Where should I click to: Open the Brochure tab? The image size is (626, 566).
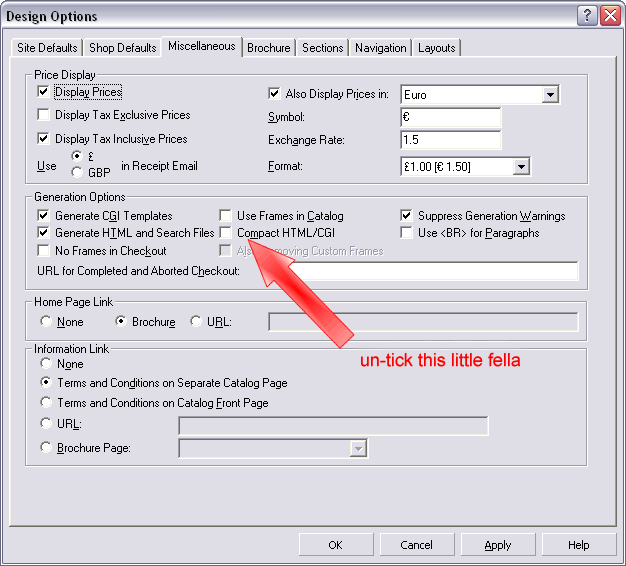(269, 48)
